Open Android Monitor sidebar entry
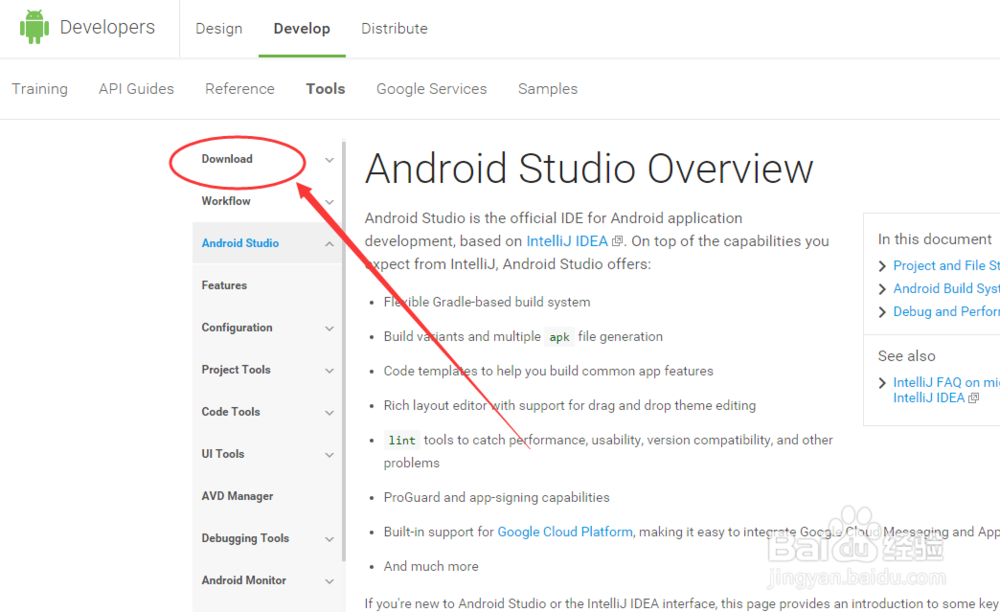1000x612 pixels. (244, 580)
